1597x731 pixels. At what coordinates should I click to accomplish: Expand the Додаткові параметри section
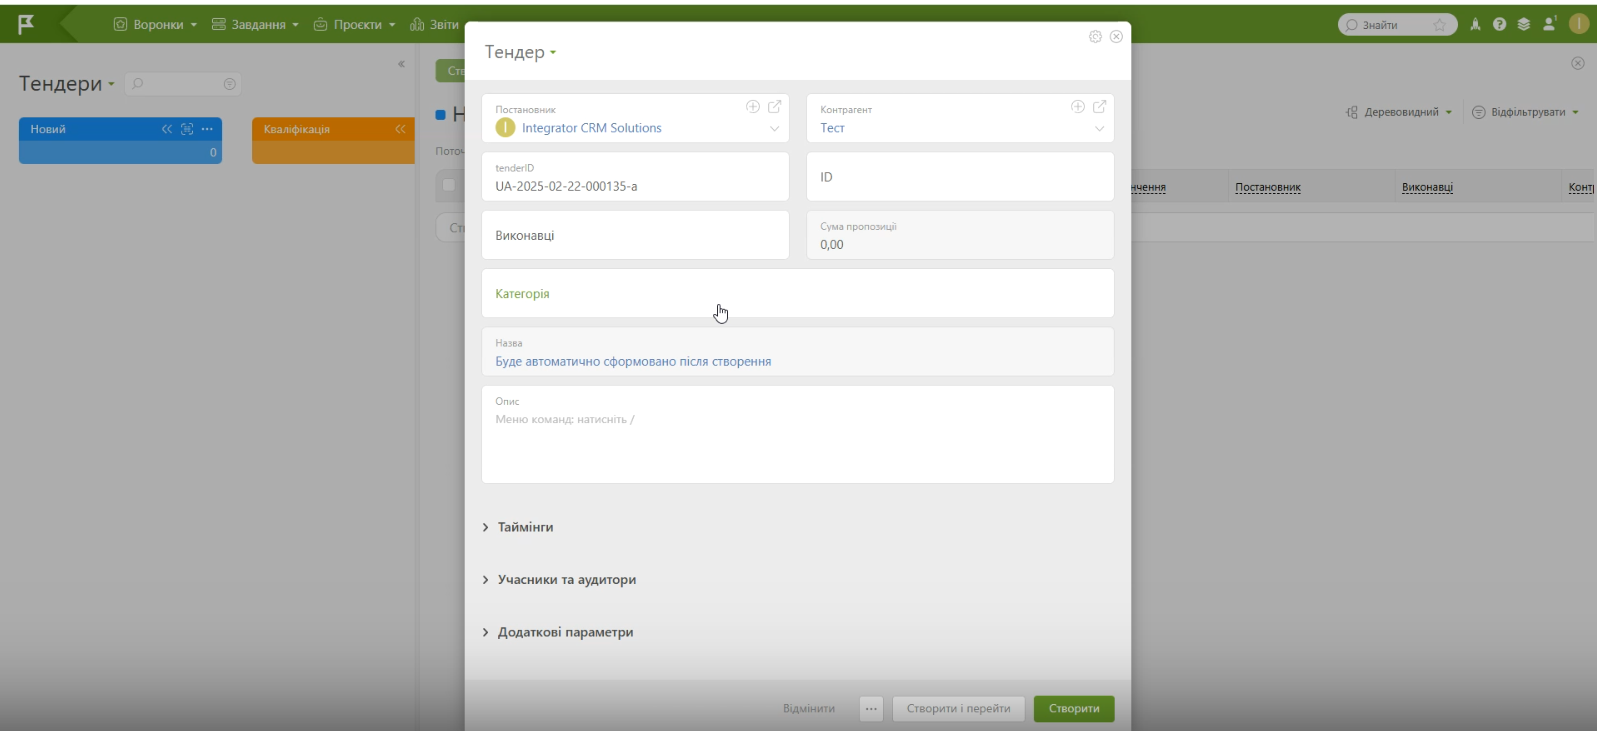565,633
